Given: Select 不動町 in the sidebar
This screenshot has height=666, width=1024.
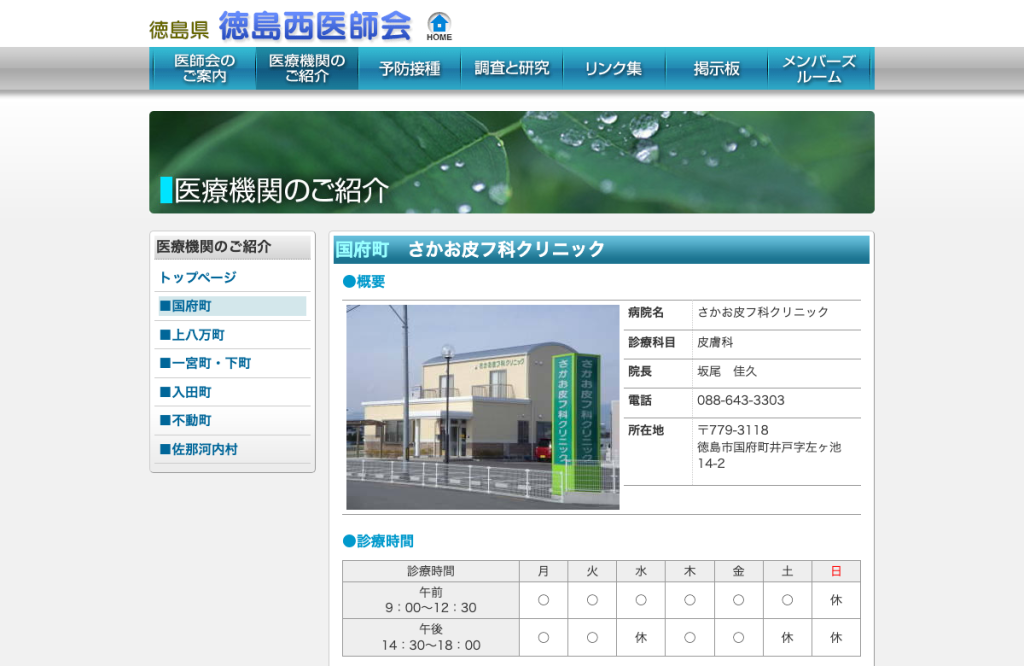Looking at the screenshot, I should tap(185, 420).
